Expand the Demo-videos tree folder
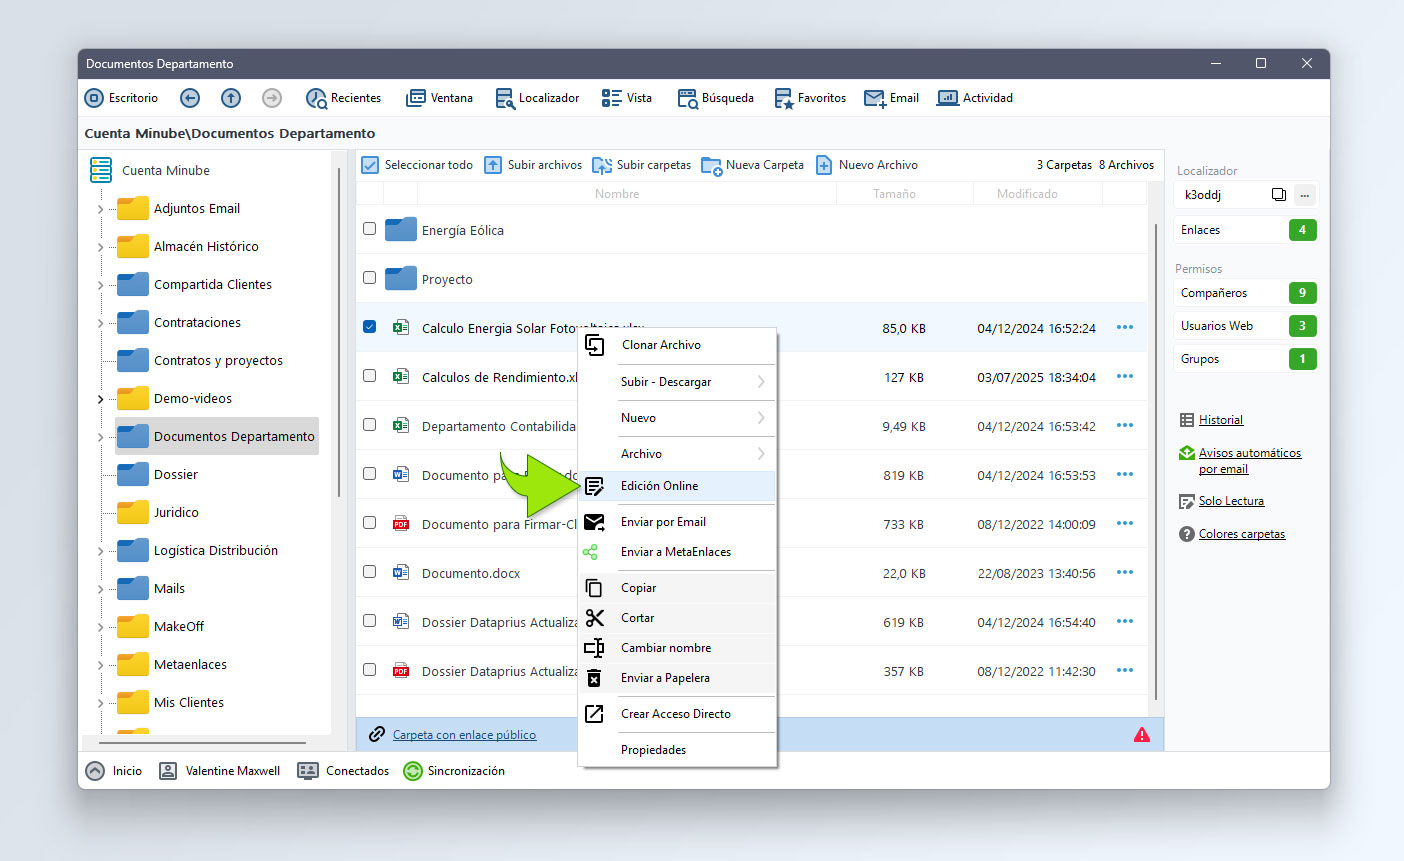The height and width of the screenshot is (861, 1404). tap(101, 399)
